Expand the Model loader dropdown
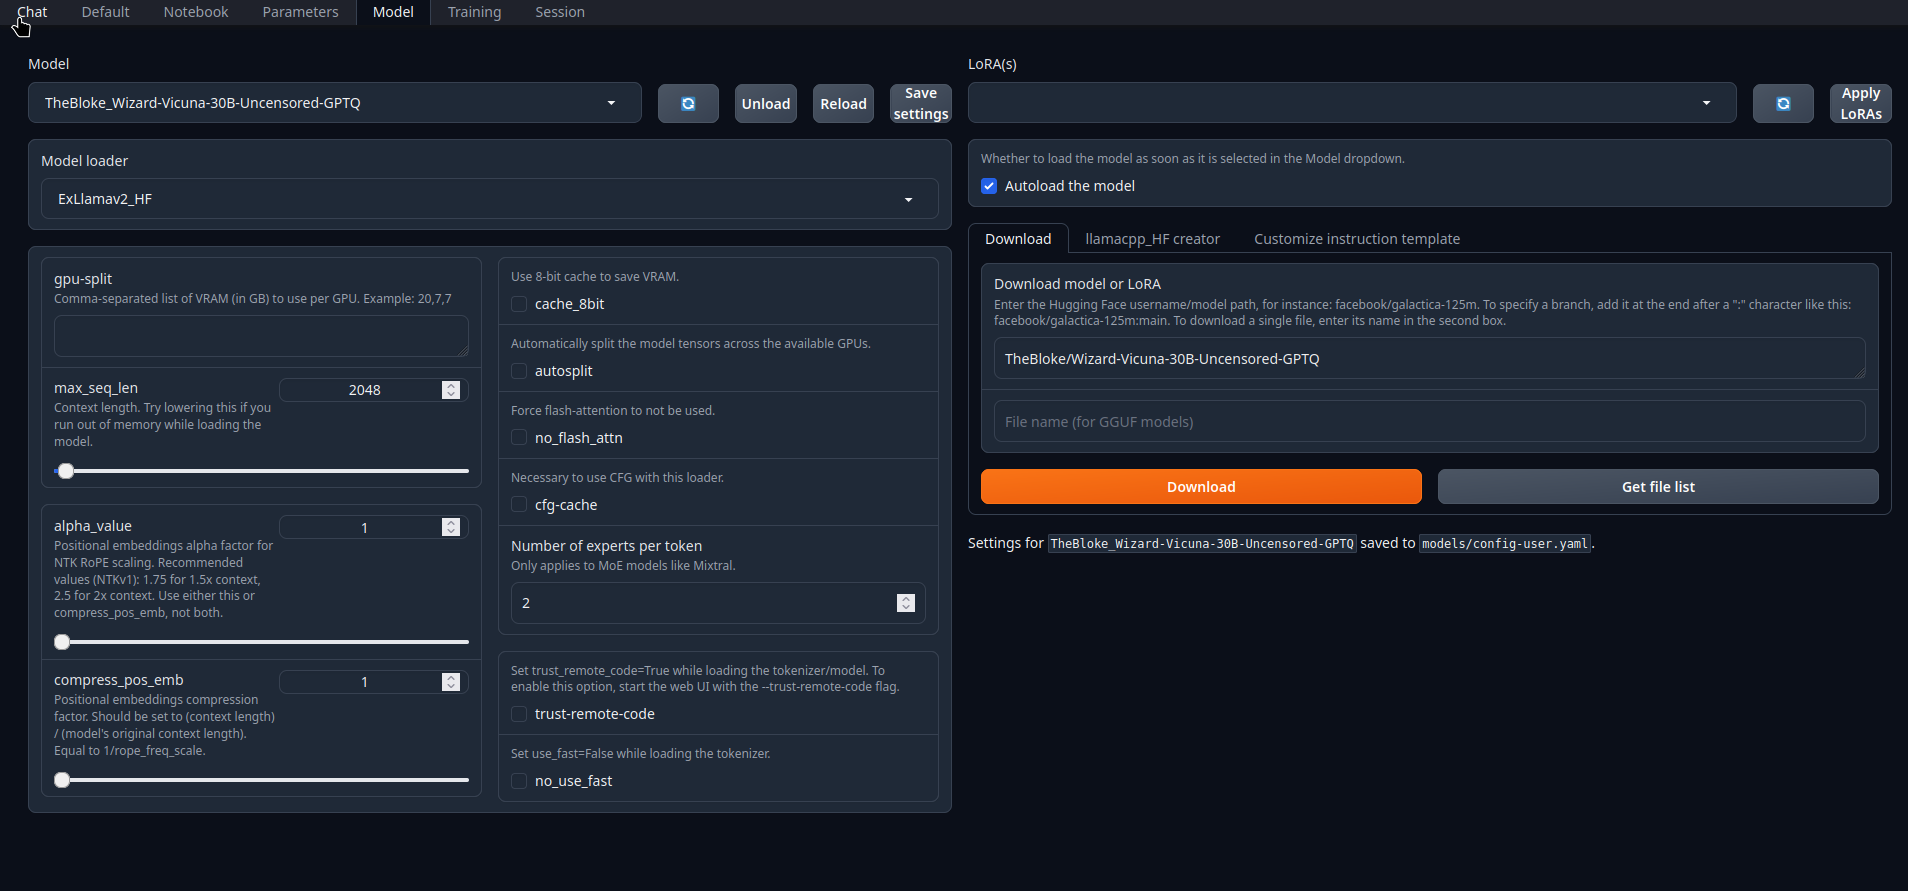The image size is (1908, 891). tap(490, 199)
